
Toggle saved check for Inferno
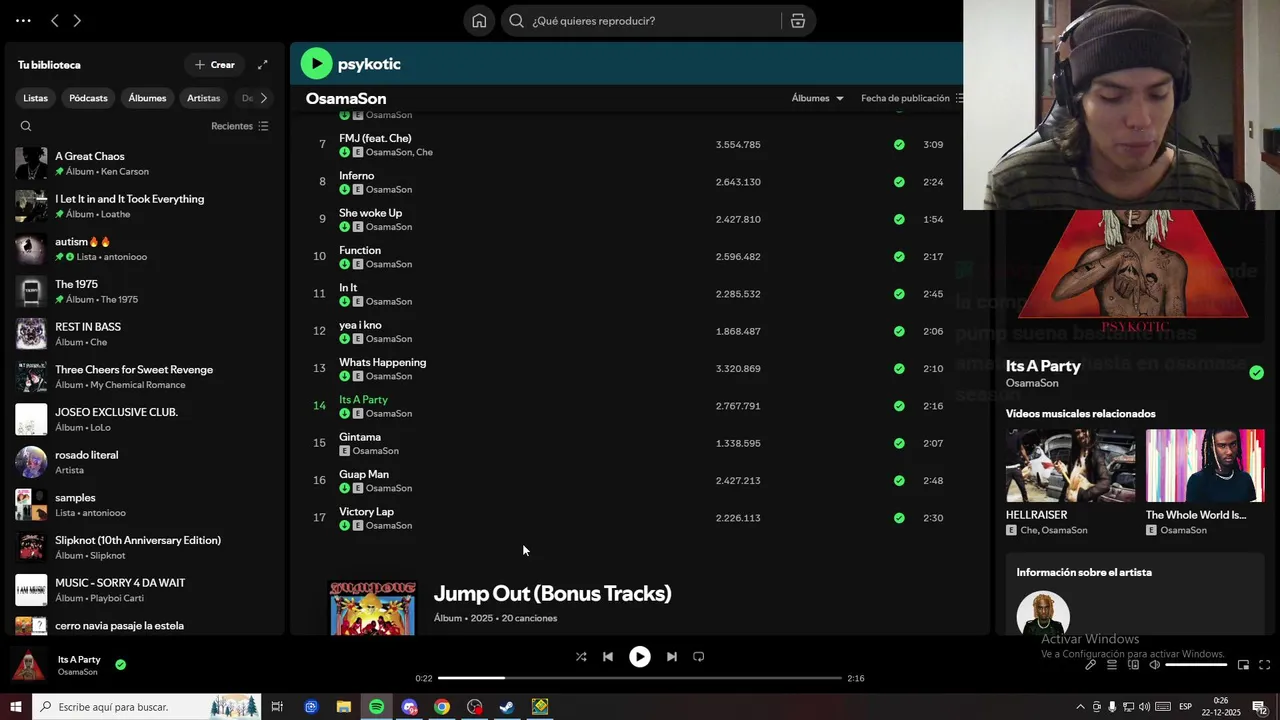pyautogui.click(x=899, y=182)
